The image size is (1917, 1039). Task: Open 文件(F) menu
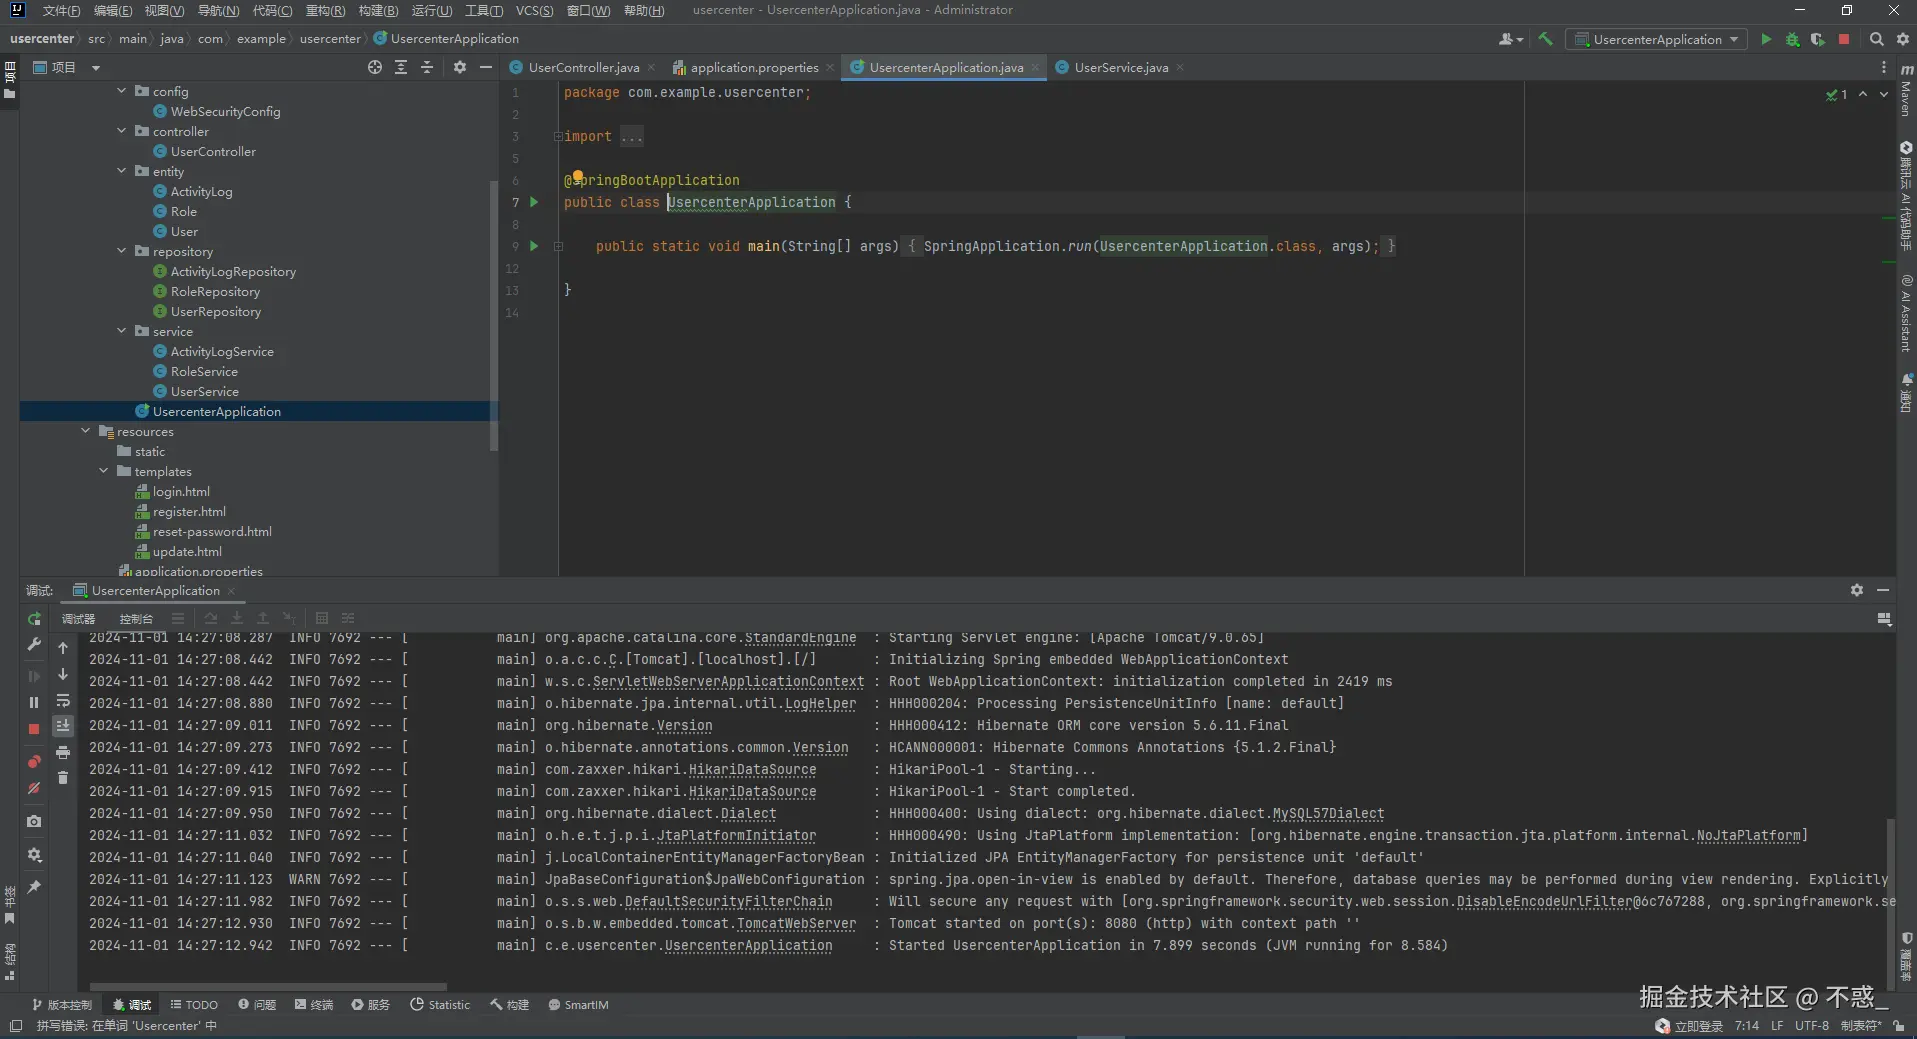click(61, 10)
